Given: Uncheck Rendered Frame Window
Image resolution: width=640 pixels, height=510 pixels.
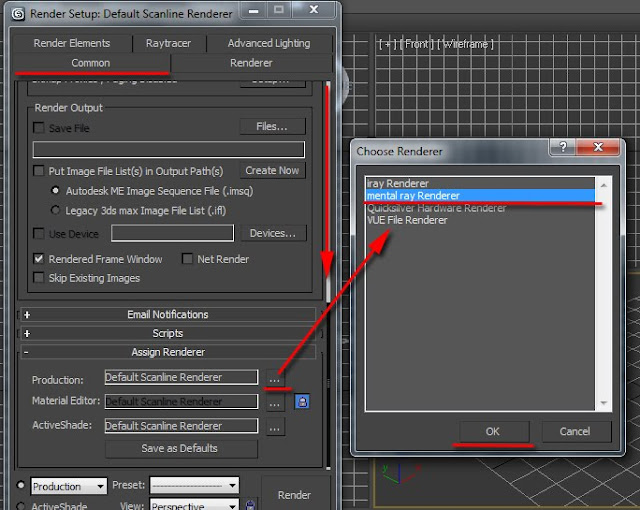Looking at the screenshot, I should [x=39, y=259].
